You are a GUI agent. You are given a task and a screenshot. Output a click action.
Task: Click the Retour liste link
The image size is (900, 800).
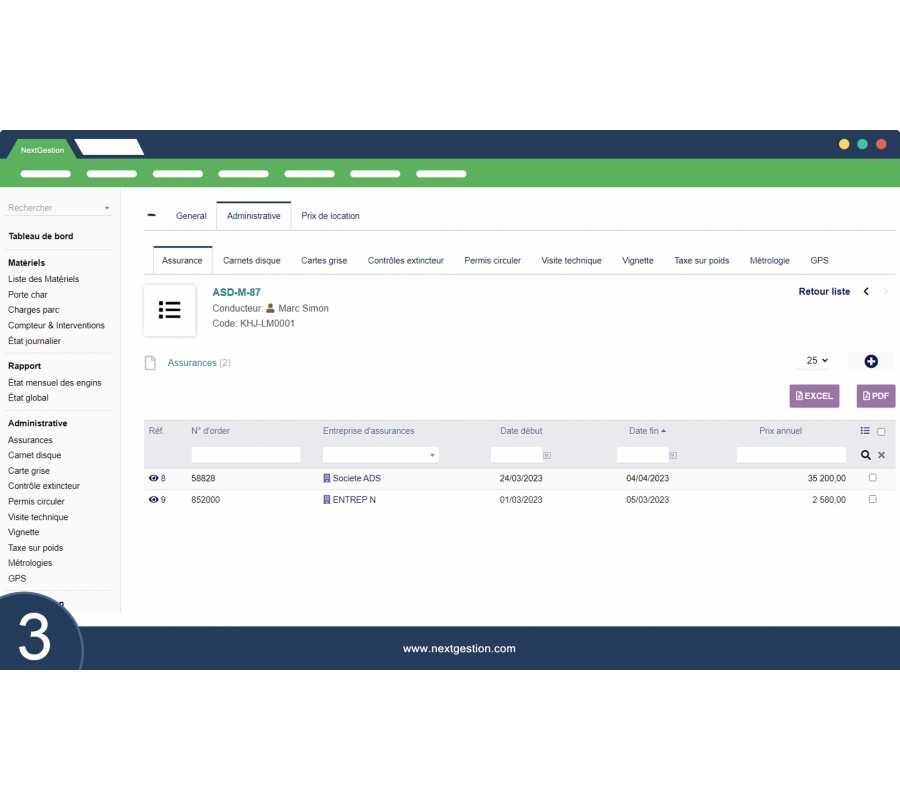pos(824,291)
